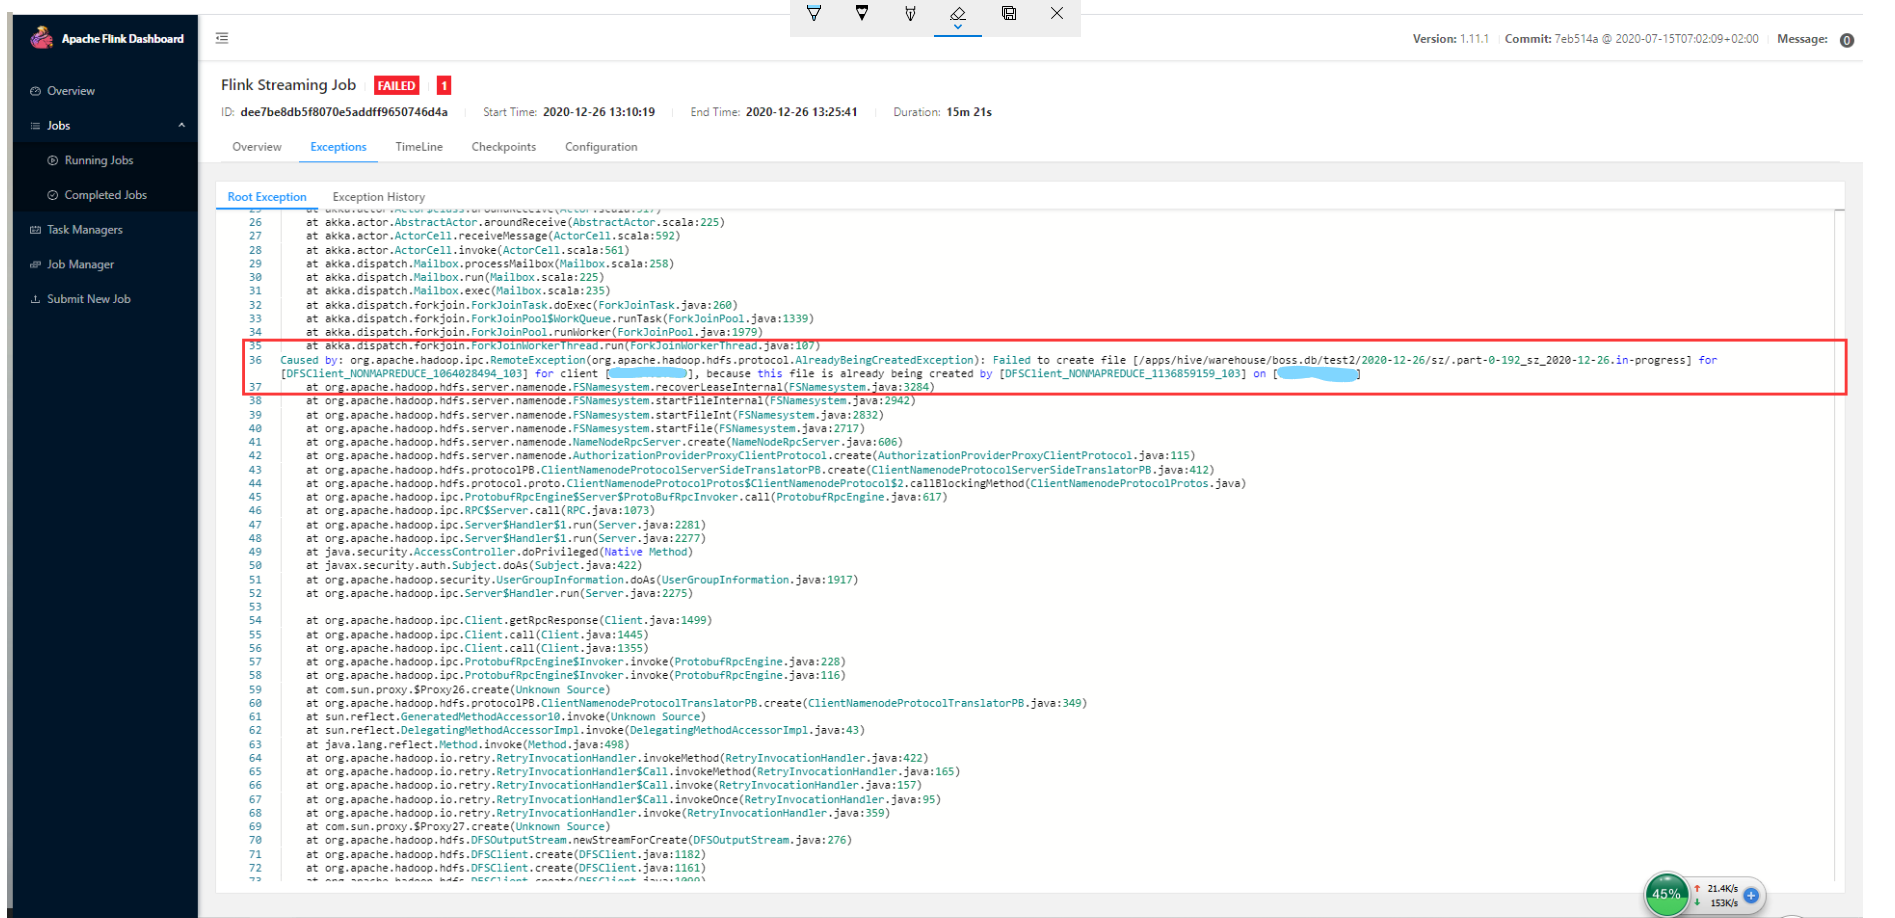Image resolution: width=1895 pixels, height=918 pixels.
Task: Open Overview in the sidebar
Action: click(x=71, y=91)
